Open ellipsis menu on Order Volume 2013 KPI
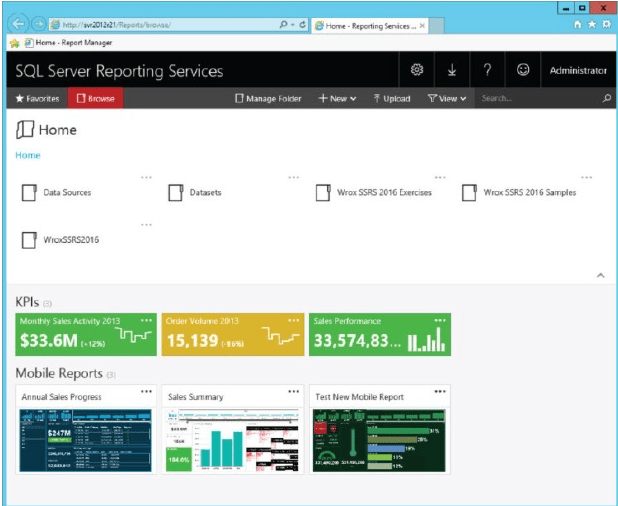 coord(294,320)
